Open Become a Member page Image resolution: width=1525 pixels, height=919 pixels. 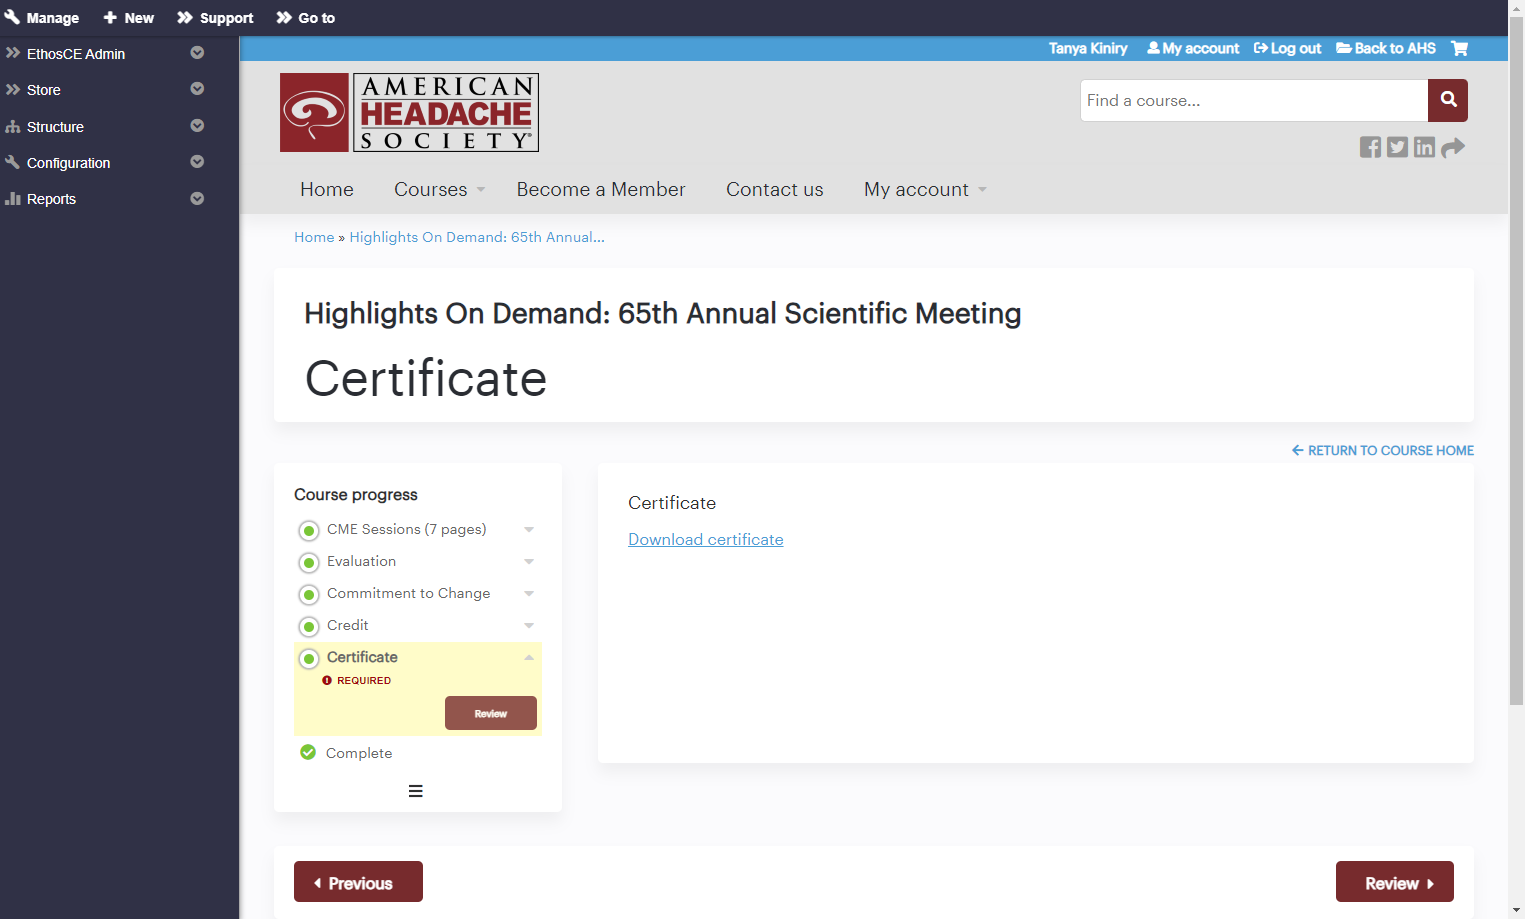tap(601, 189)
